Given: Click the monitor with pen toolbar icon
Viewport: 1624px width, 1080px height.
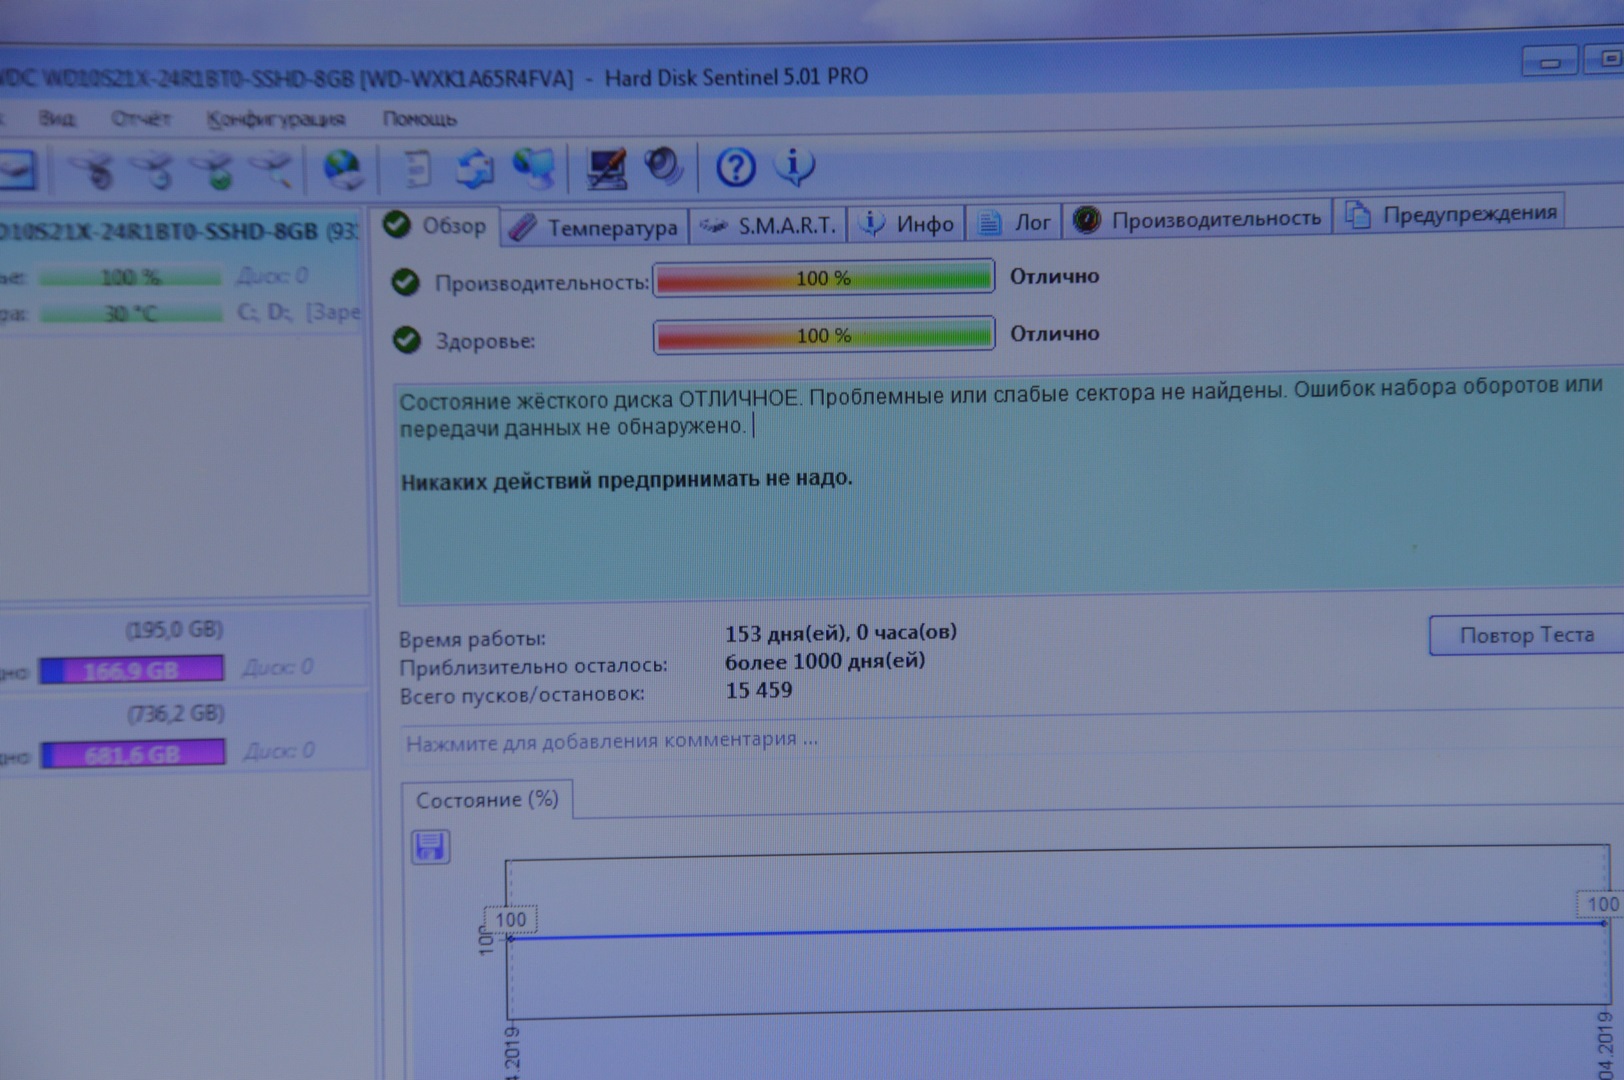Looking at the screenshot, I should [606, 168].
